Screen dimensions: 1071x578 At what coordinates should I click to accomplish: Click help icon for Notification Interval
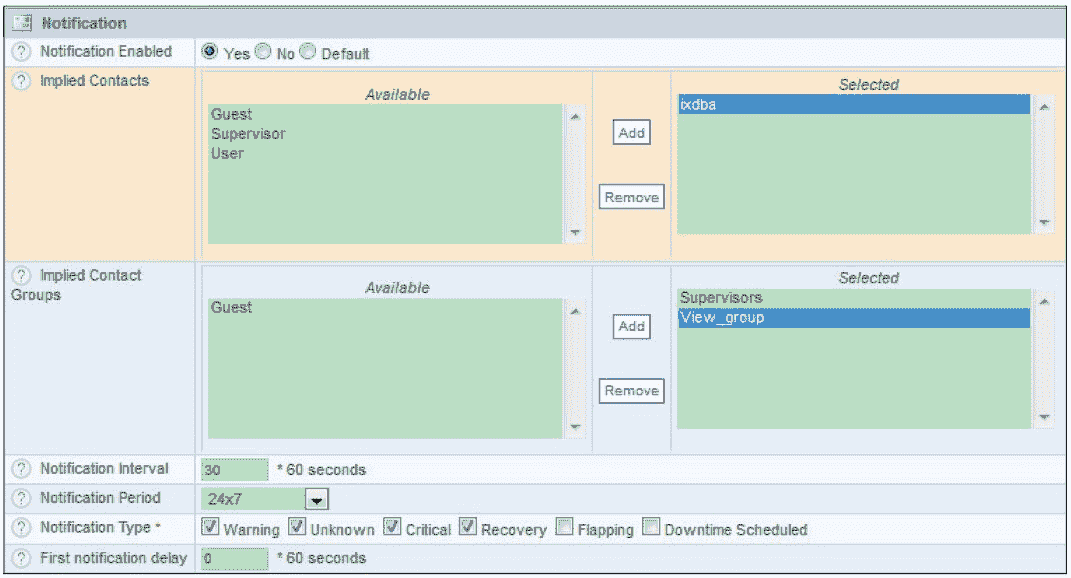click(x=20, y=469)
